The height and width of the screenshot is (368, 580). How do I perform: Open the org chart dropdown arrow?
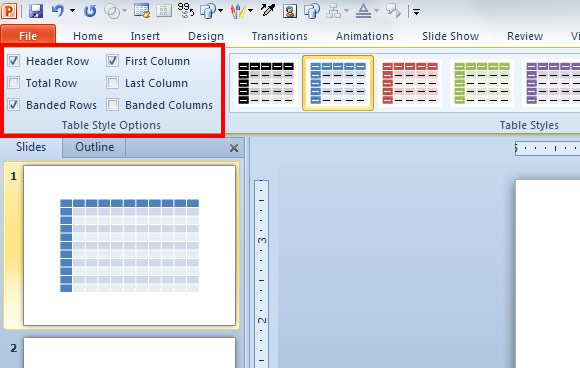tap(347, 11)
